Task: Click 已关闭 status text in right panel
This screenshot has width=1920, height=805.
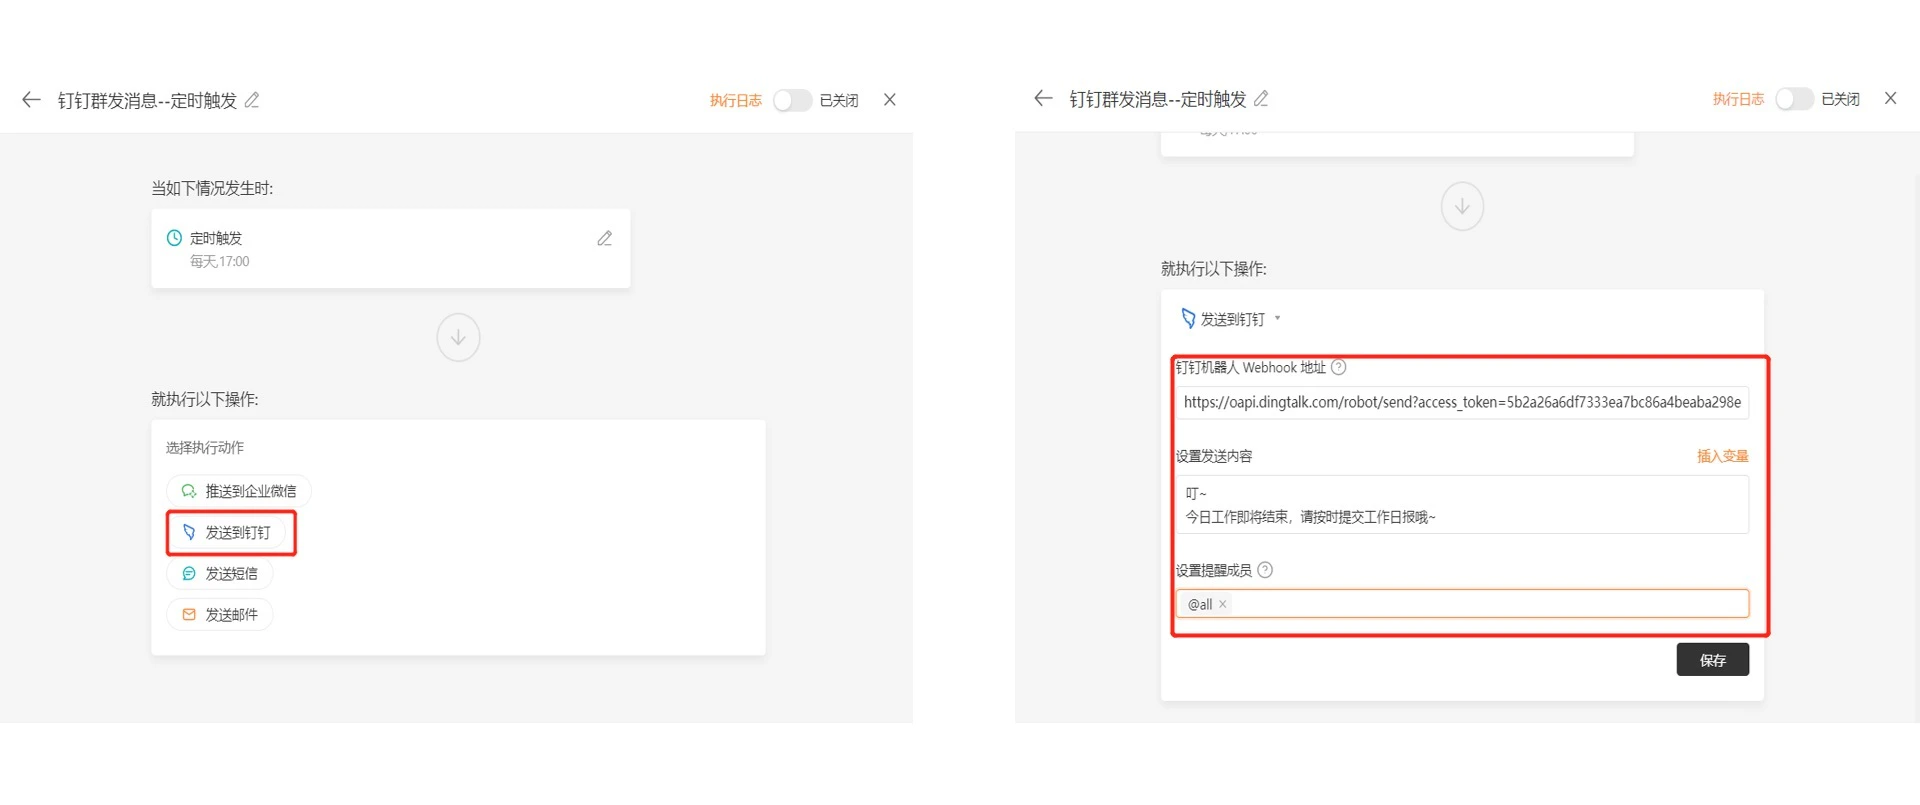Action: coord(1841,99)
